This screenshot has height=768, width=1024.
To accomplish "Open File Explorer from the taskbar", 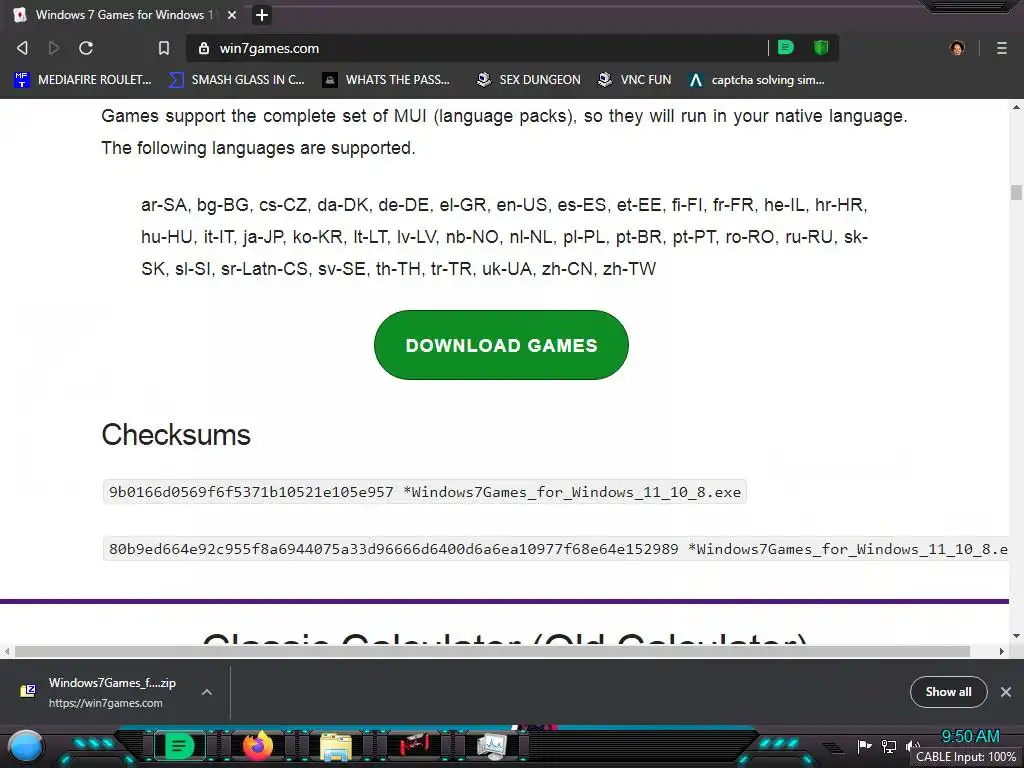I will click(x=336, y=746).
